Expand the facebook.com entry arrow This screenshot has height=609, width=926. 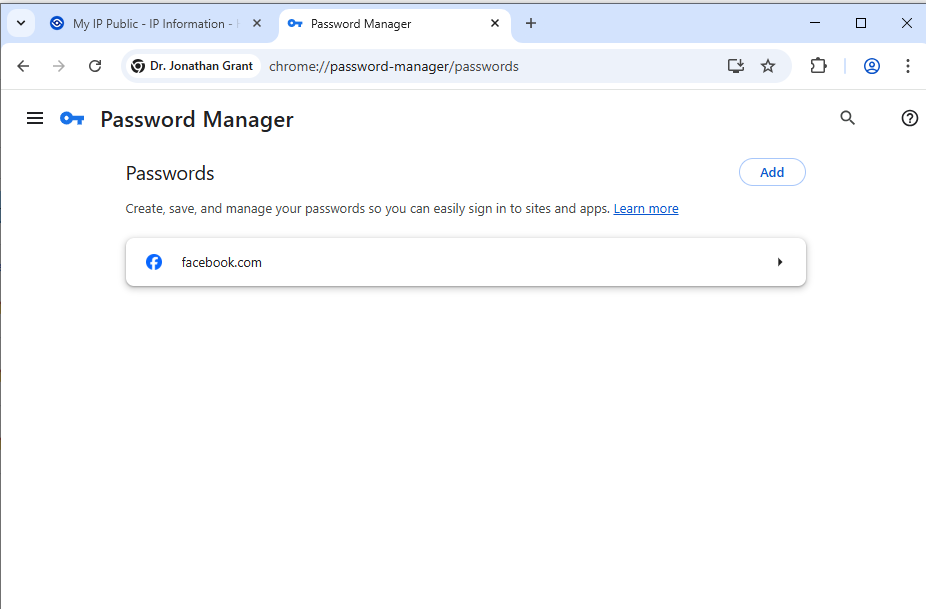point(780,262)
